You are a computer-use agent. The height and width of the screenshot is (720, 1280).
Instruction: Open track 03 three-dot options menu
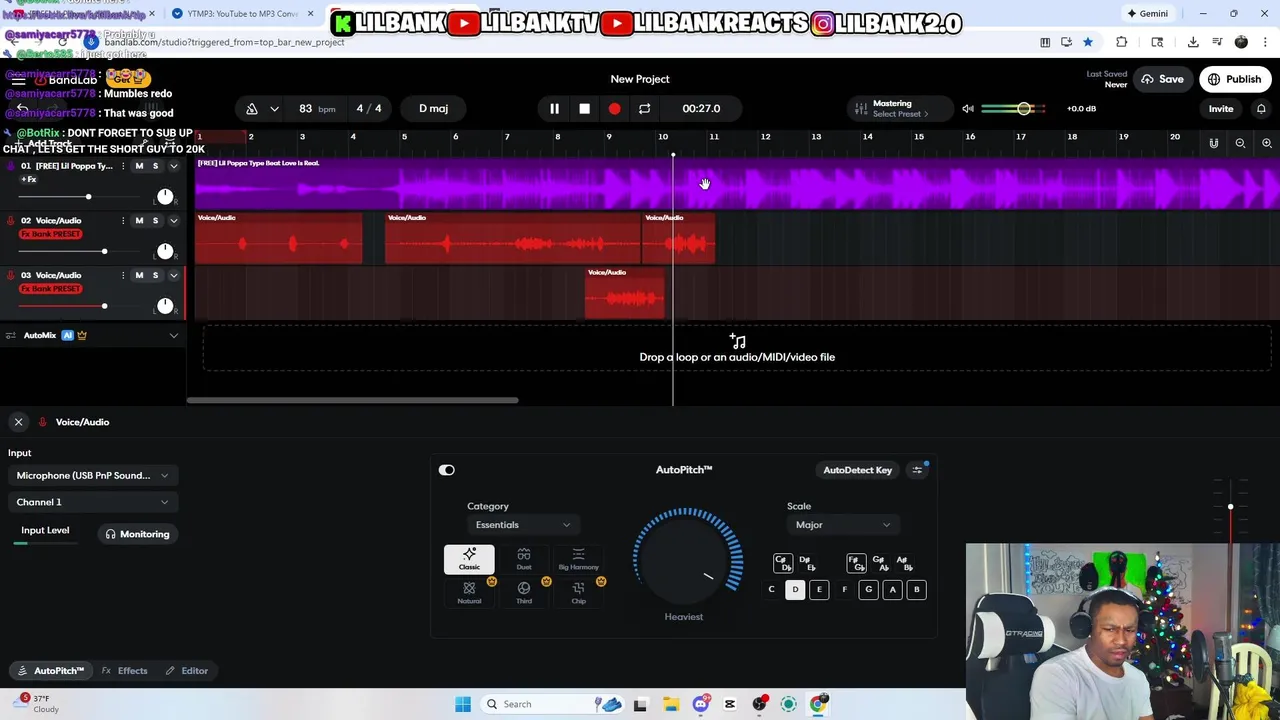(x=123, y=275)
